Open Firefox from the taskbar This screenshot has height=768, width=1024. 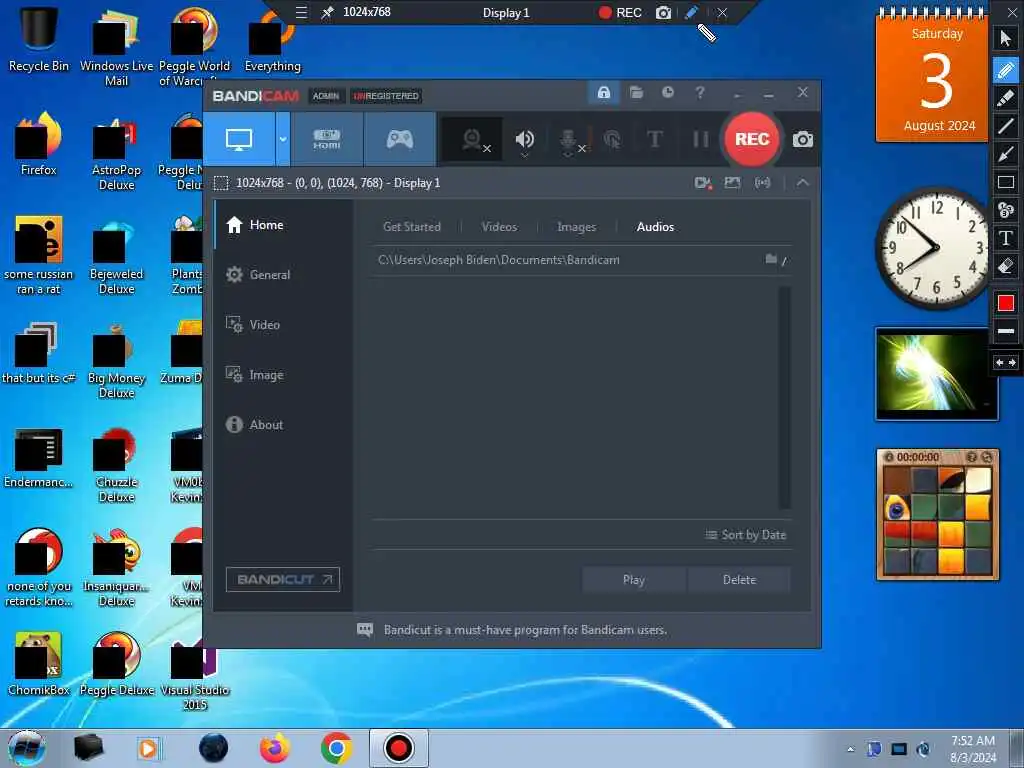pos(275,748)
